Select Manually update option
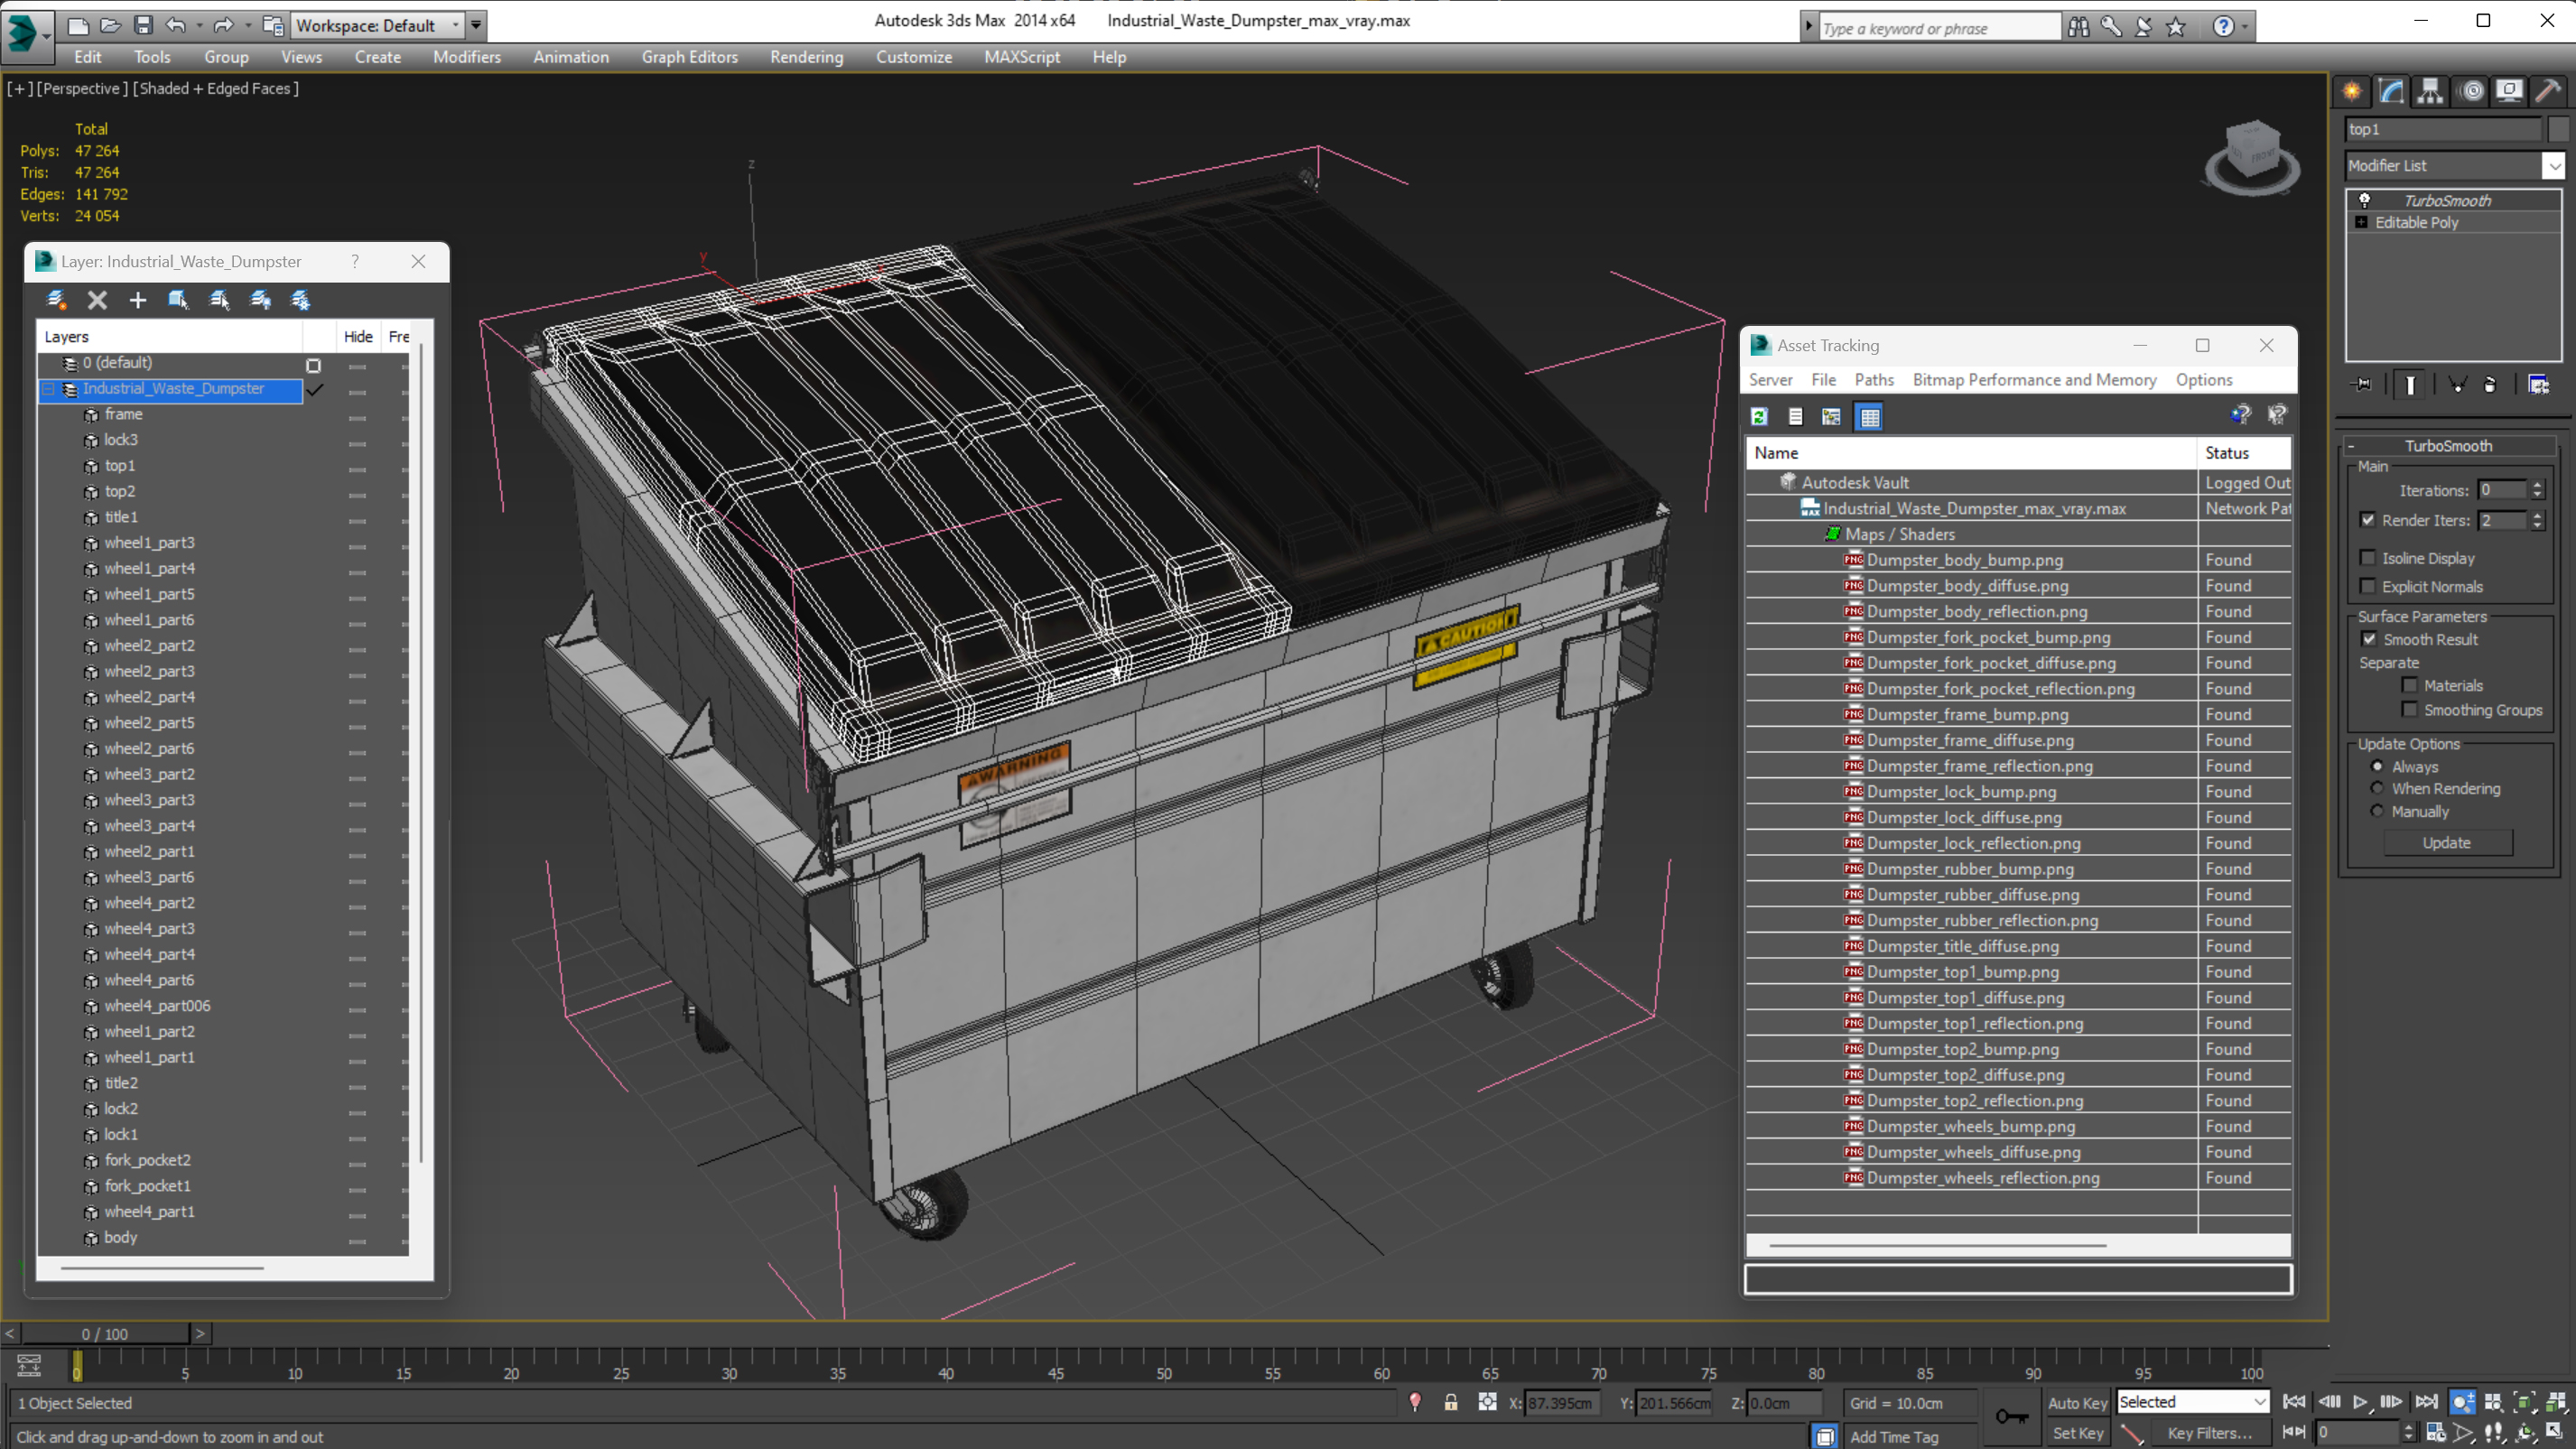 (2377, 811)
